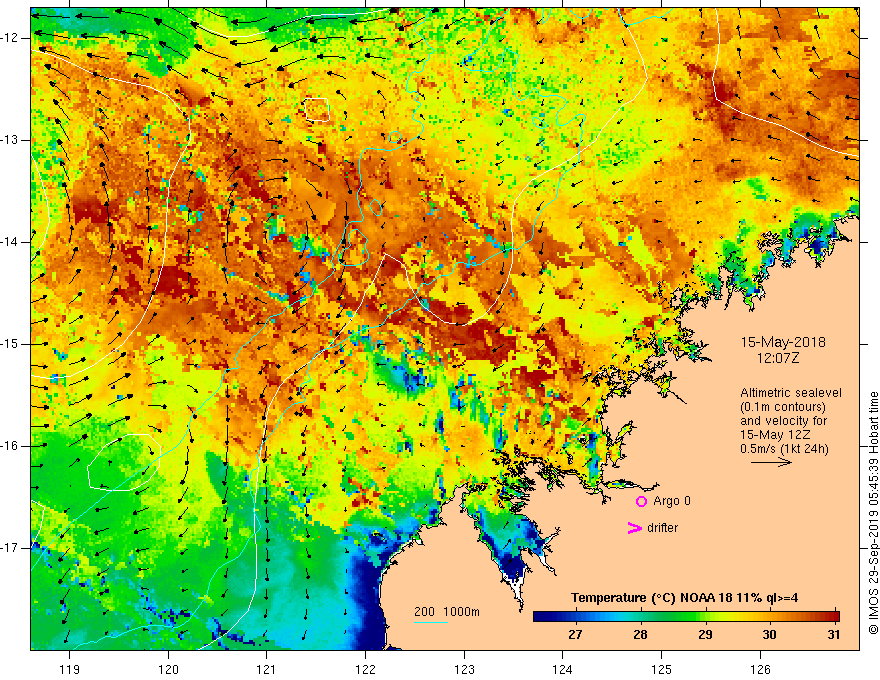The image size is (880, 680).
Task: Click the -13 latitude axis label
Action: (x=10, y=140)
